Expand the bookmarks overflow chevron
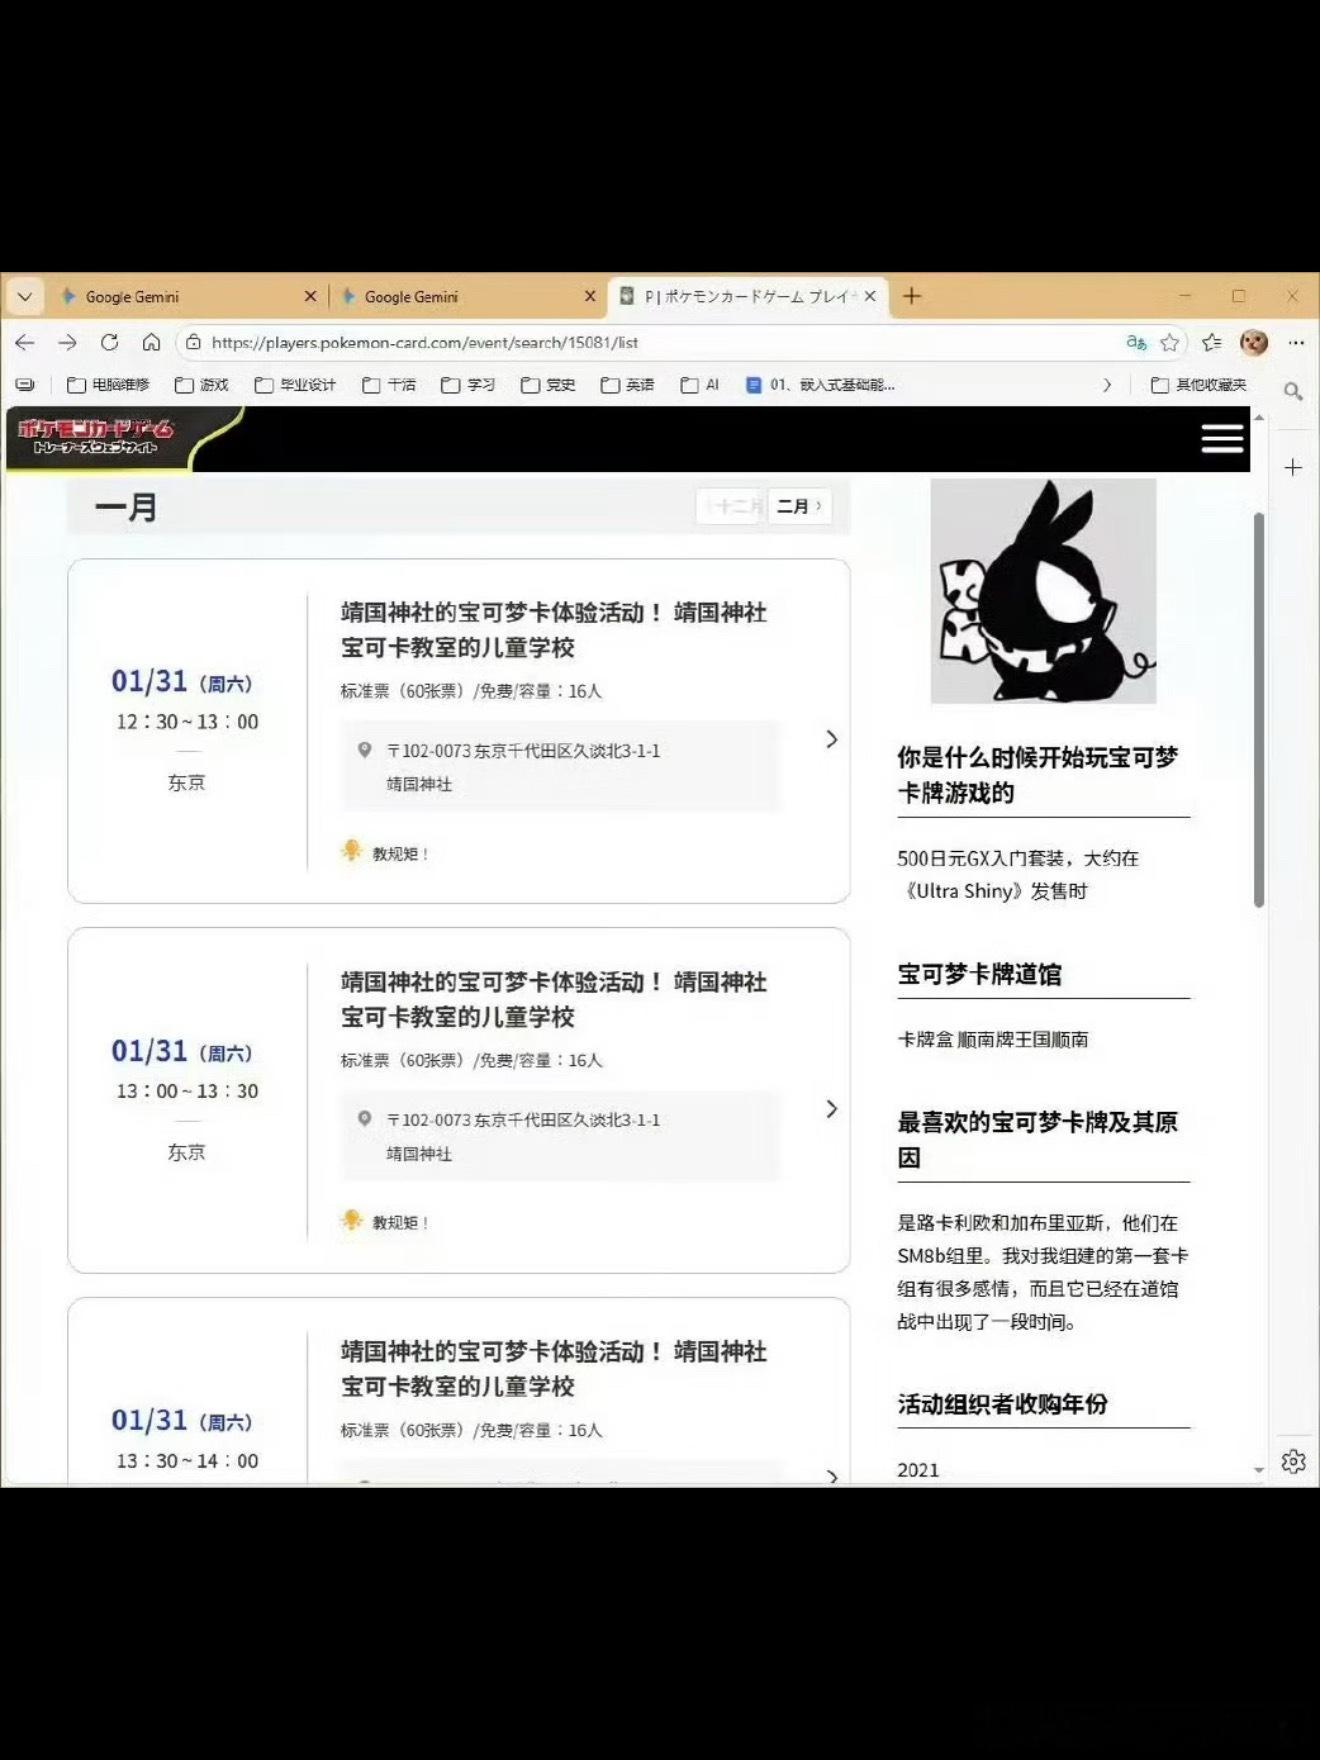This screenshot has width=1320, height=1760. click(x=1106, y=385)
